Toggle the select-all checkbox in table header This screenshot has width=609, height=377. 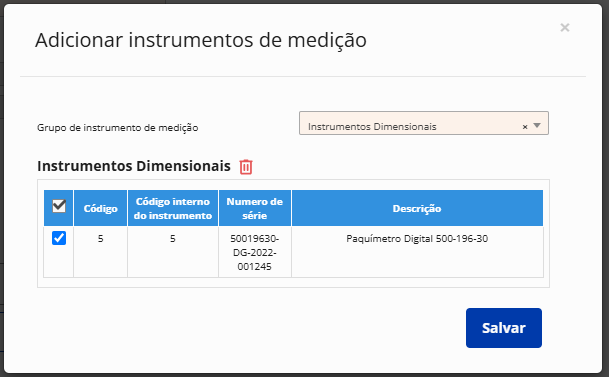pos(59,206)
